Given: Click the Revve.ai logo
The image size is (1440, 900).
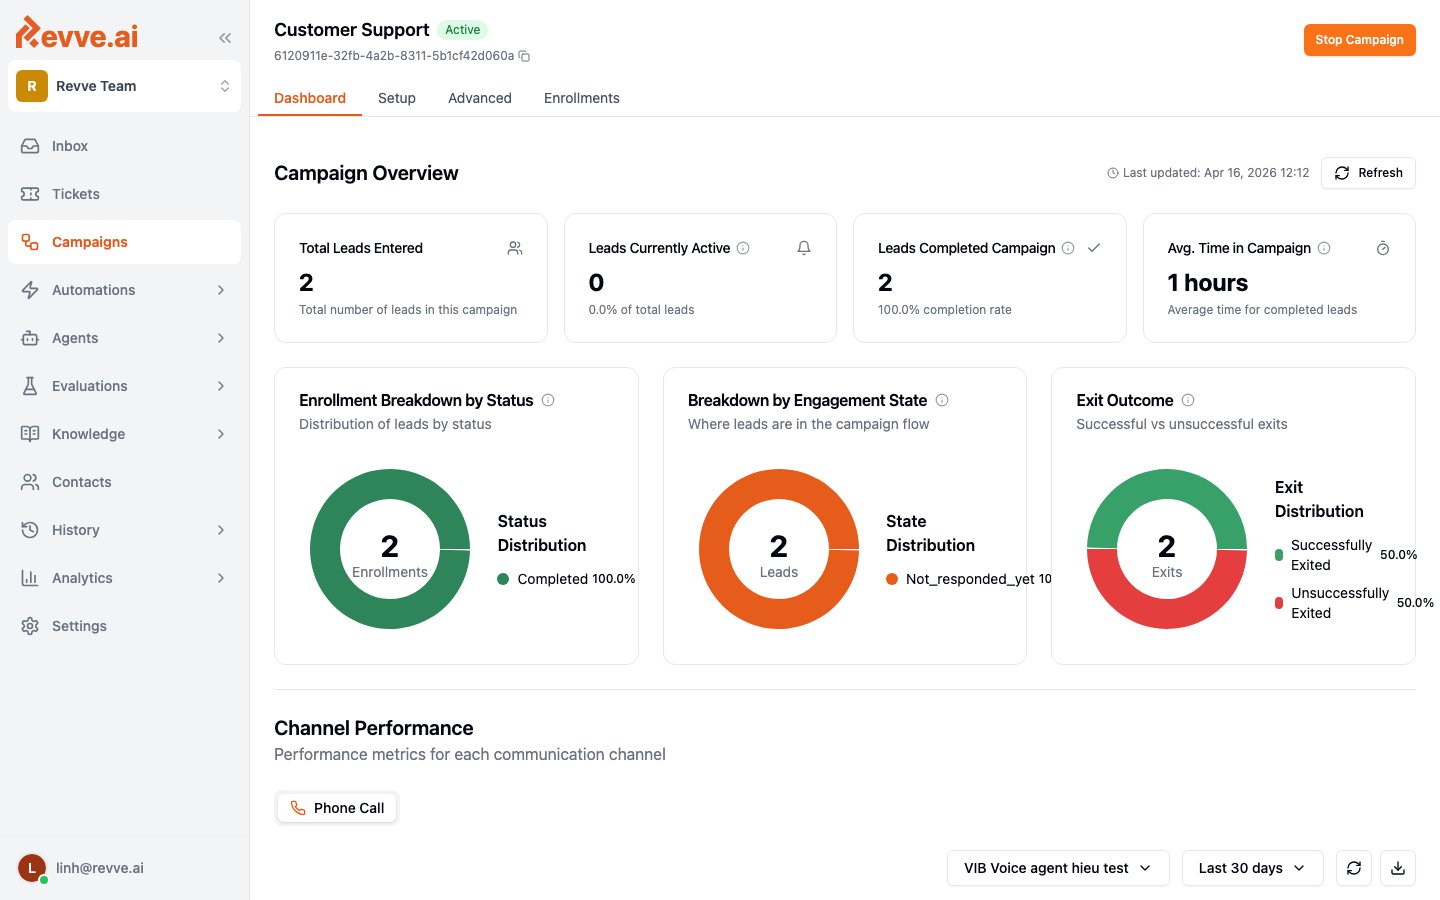Looking at the screenshot, I should 77,33.
